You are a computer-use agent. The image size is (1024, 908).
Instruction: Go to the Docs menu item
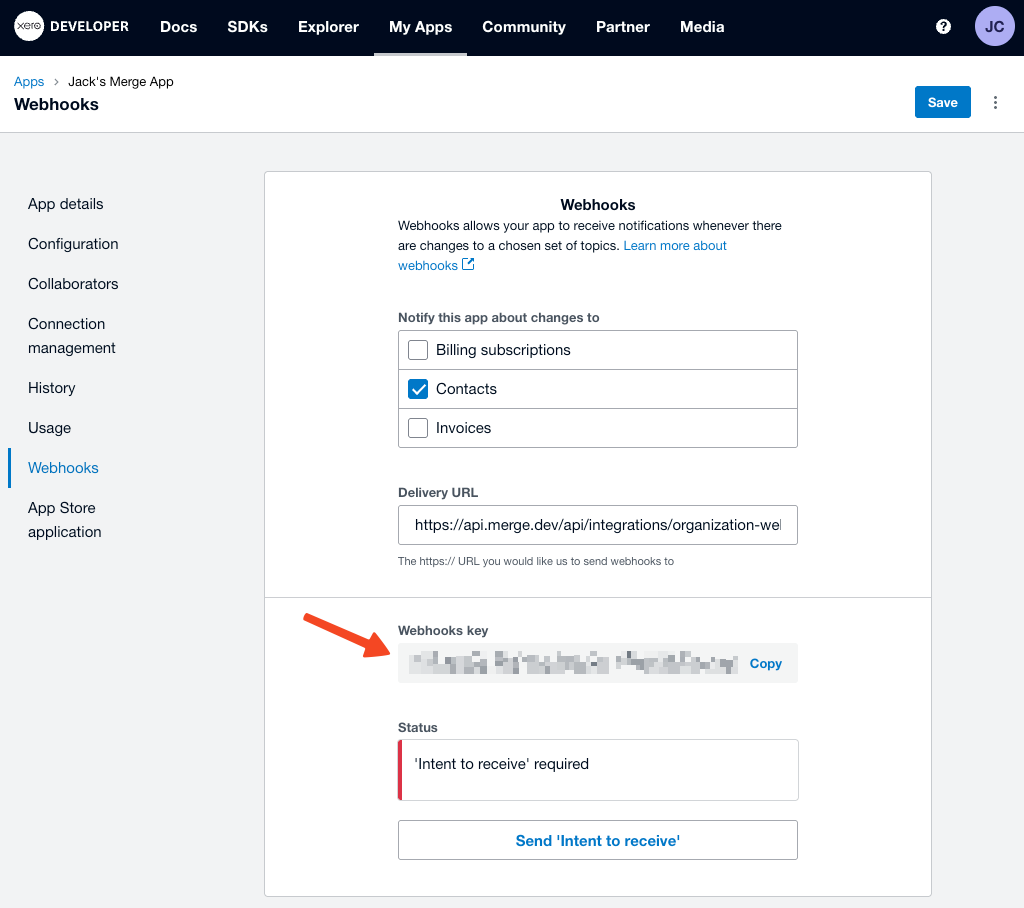tap(178, 27)
